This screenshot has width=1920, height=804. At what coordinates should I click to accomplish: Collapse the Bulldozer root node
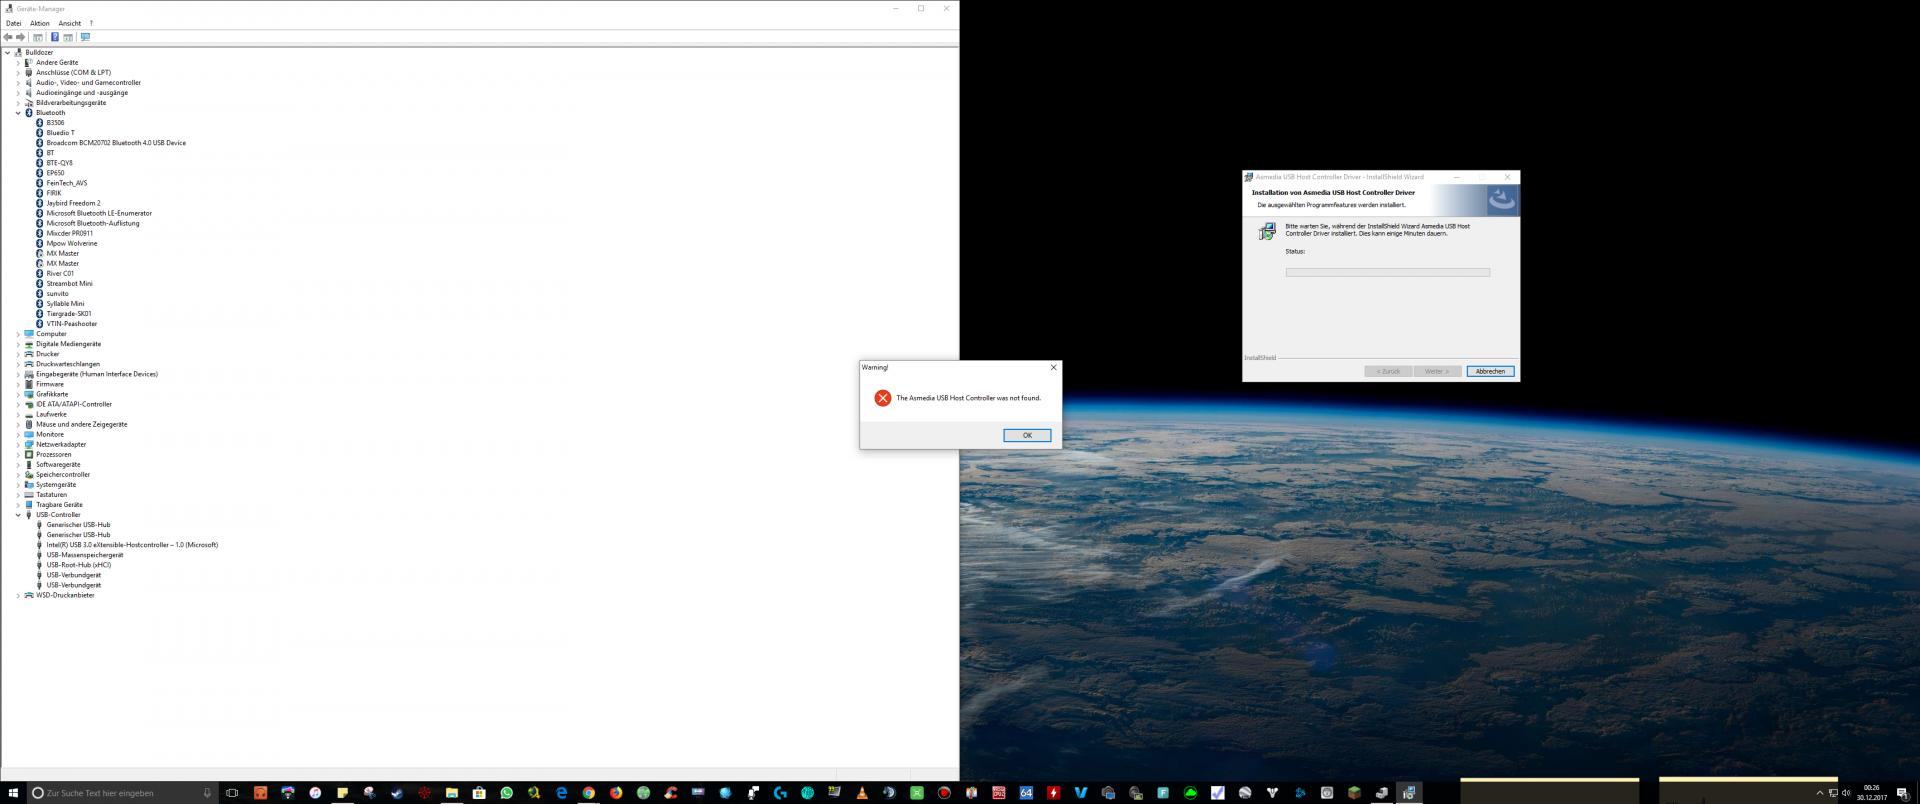[7, 52]
